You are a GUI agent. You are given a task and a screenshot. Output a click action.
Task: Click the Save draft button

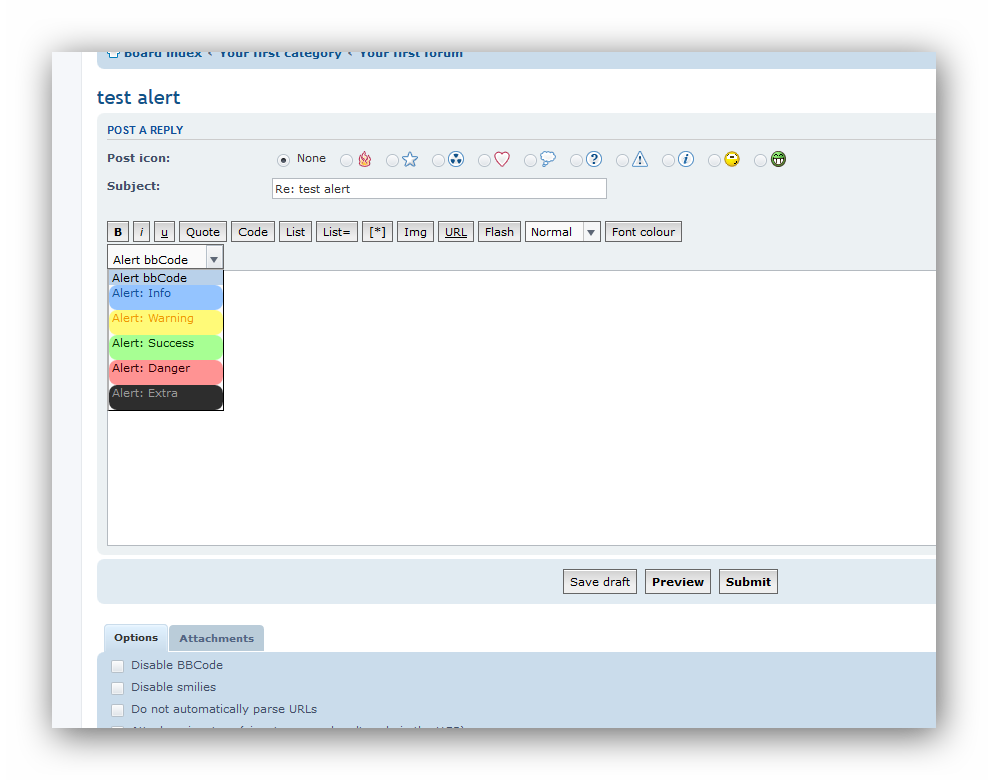click(600, 582)
